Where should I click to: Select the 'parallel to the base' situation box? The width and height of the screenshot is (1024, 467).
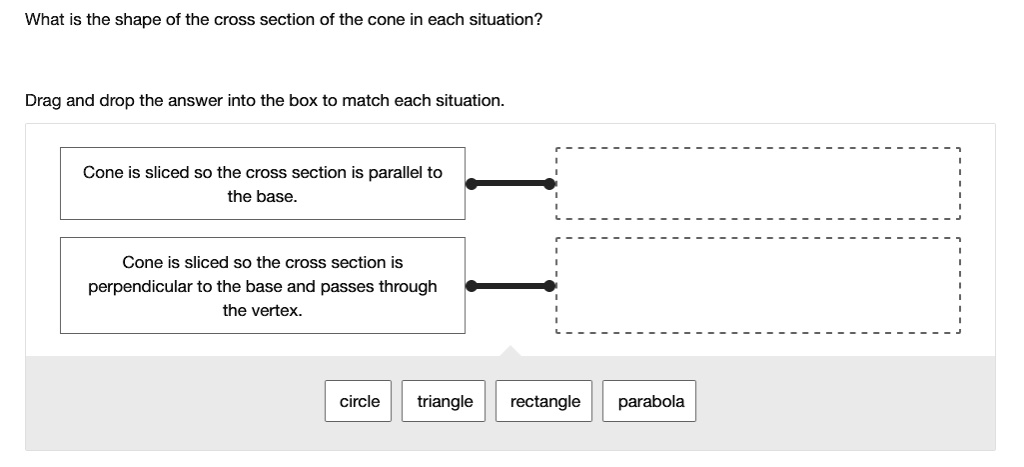263,184
